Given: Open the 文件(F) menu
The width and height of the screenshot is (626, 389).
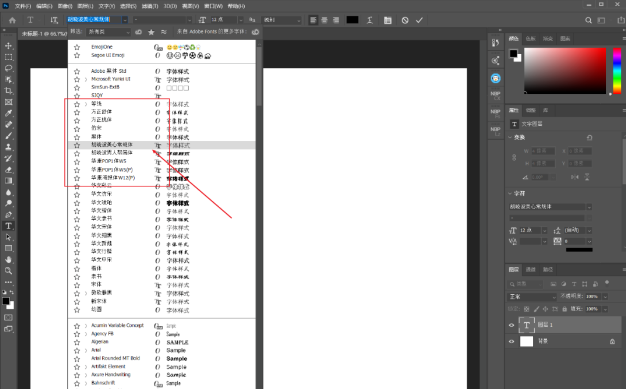Looking at the screenshot, I should point(23,6).
